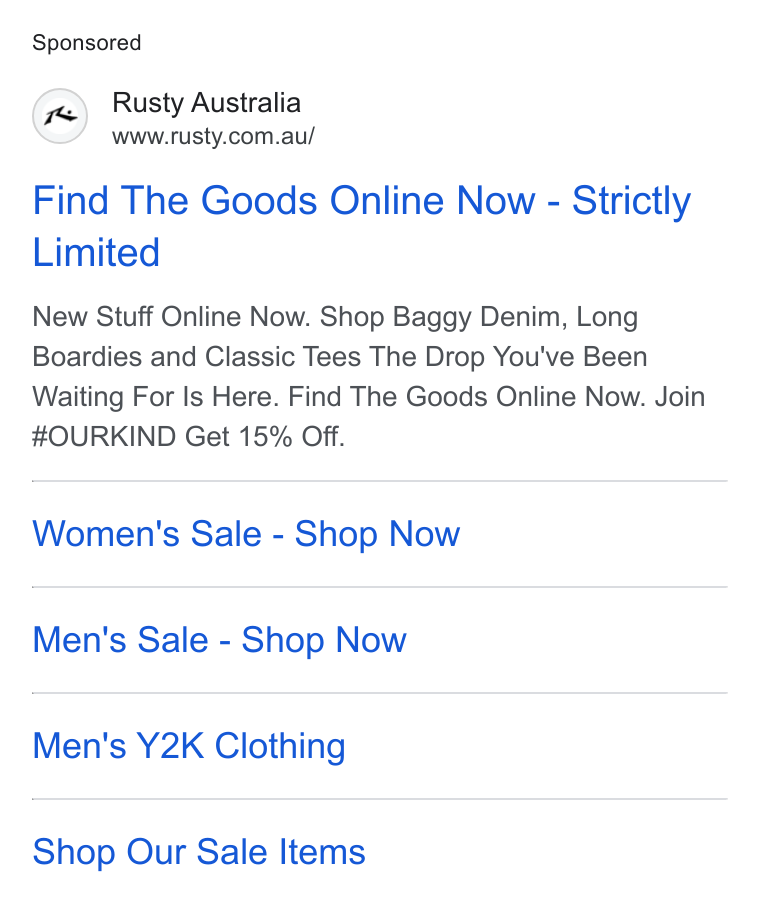Screen dimensions: 760x904
Task: Click Waiting For Is Here description line
Action: 156,397
